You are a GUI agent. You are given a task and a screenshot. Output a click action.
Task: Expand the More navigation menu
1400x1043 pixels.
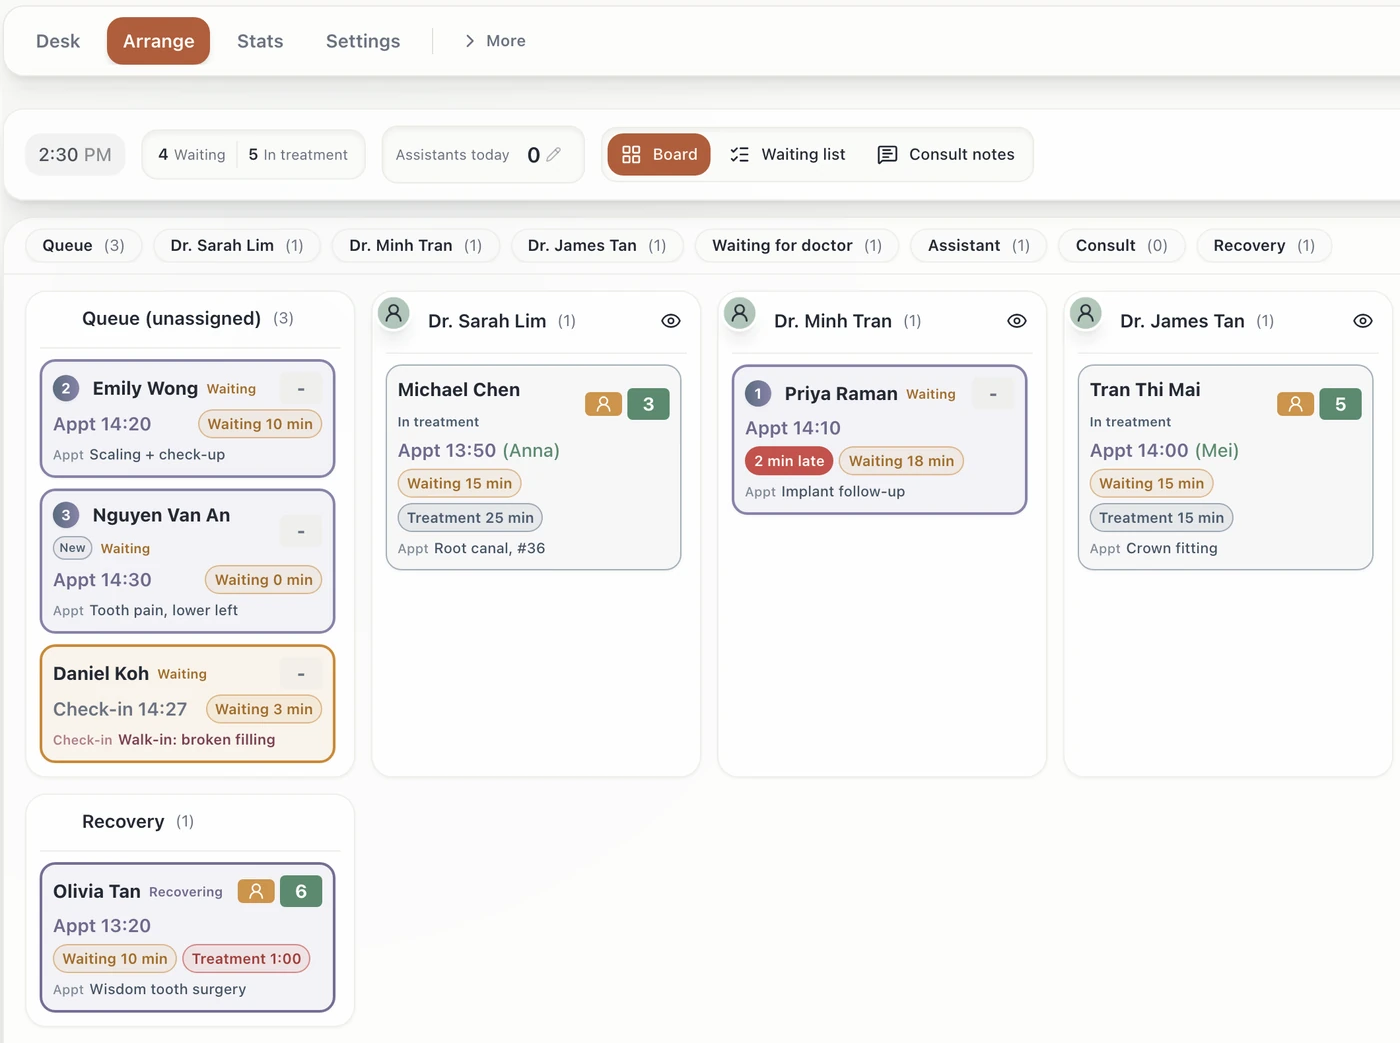coord(495,41)
